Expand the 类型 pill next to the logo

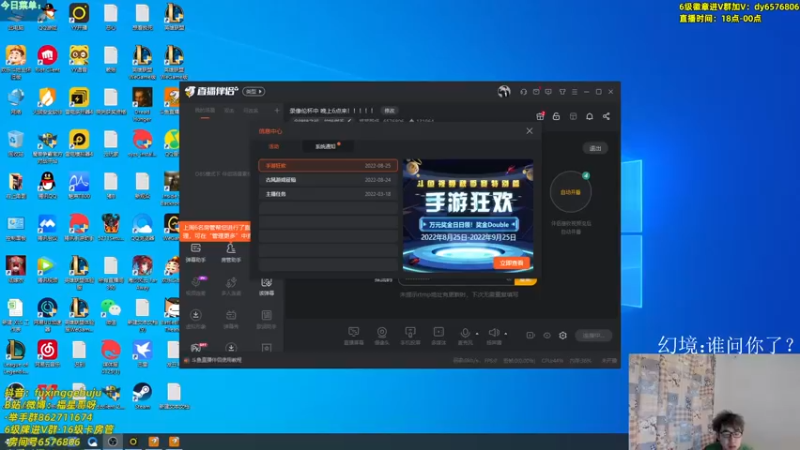(x=254, y=91)
